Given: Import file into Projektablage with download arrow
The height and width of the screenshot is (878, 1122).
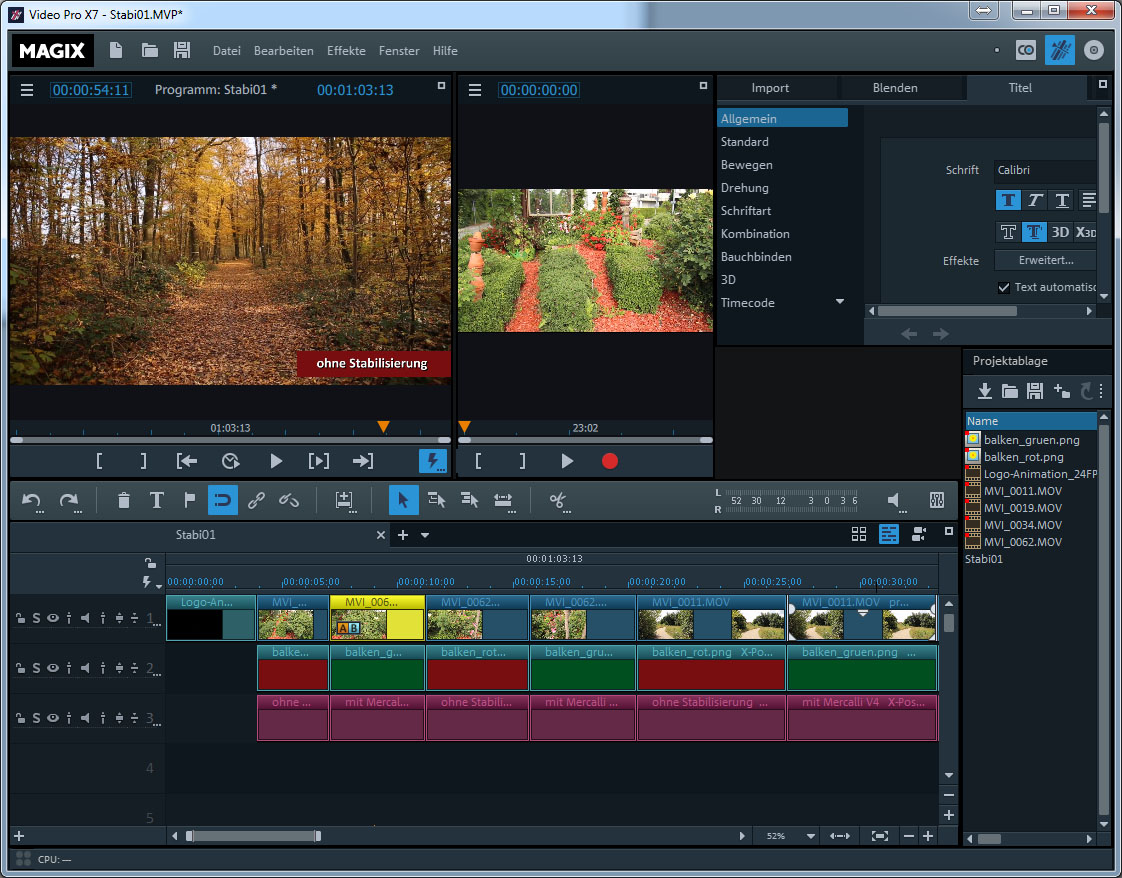Looking at the screenshot, I should coord(985,391).
